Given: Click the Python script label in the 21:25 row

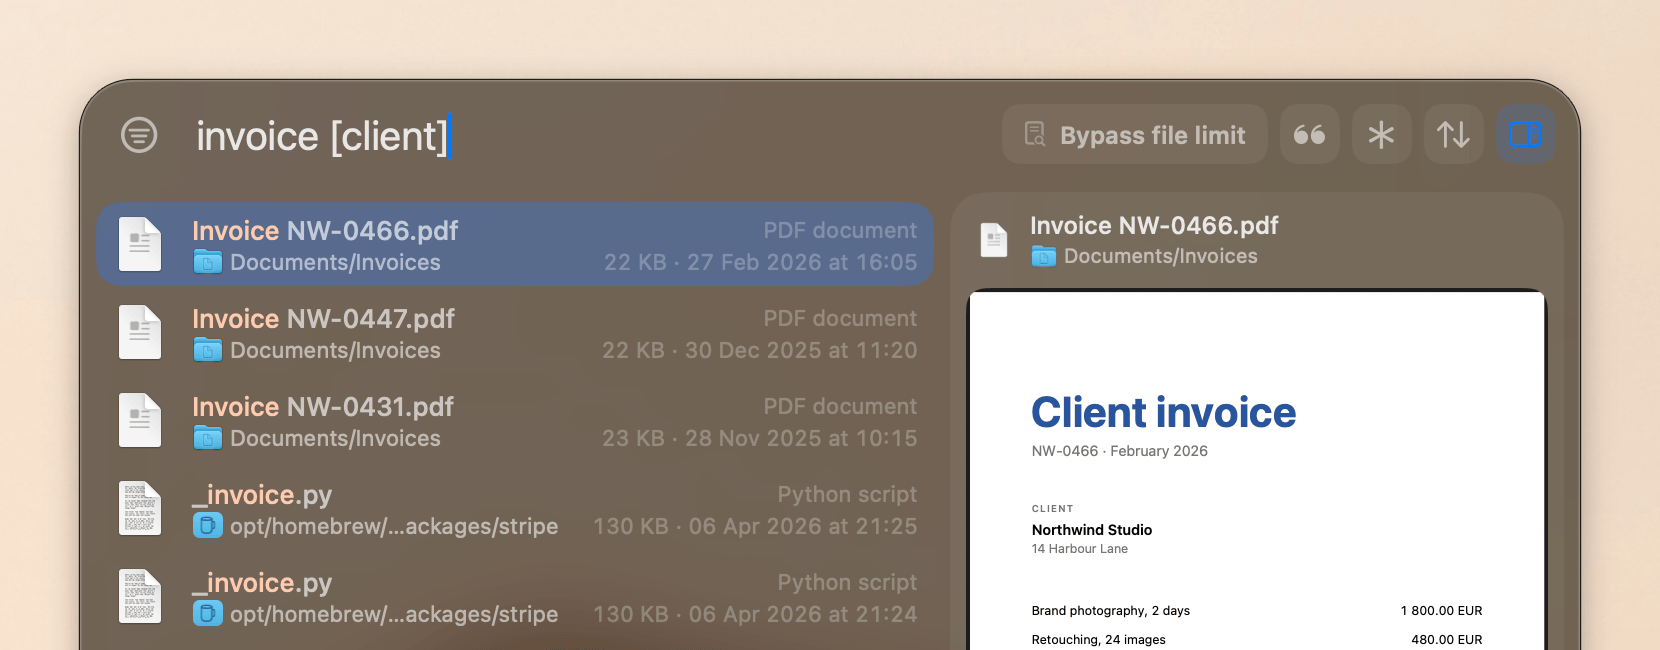Looking at the screenshot, I should coord(847,495).
